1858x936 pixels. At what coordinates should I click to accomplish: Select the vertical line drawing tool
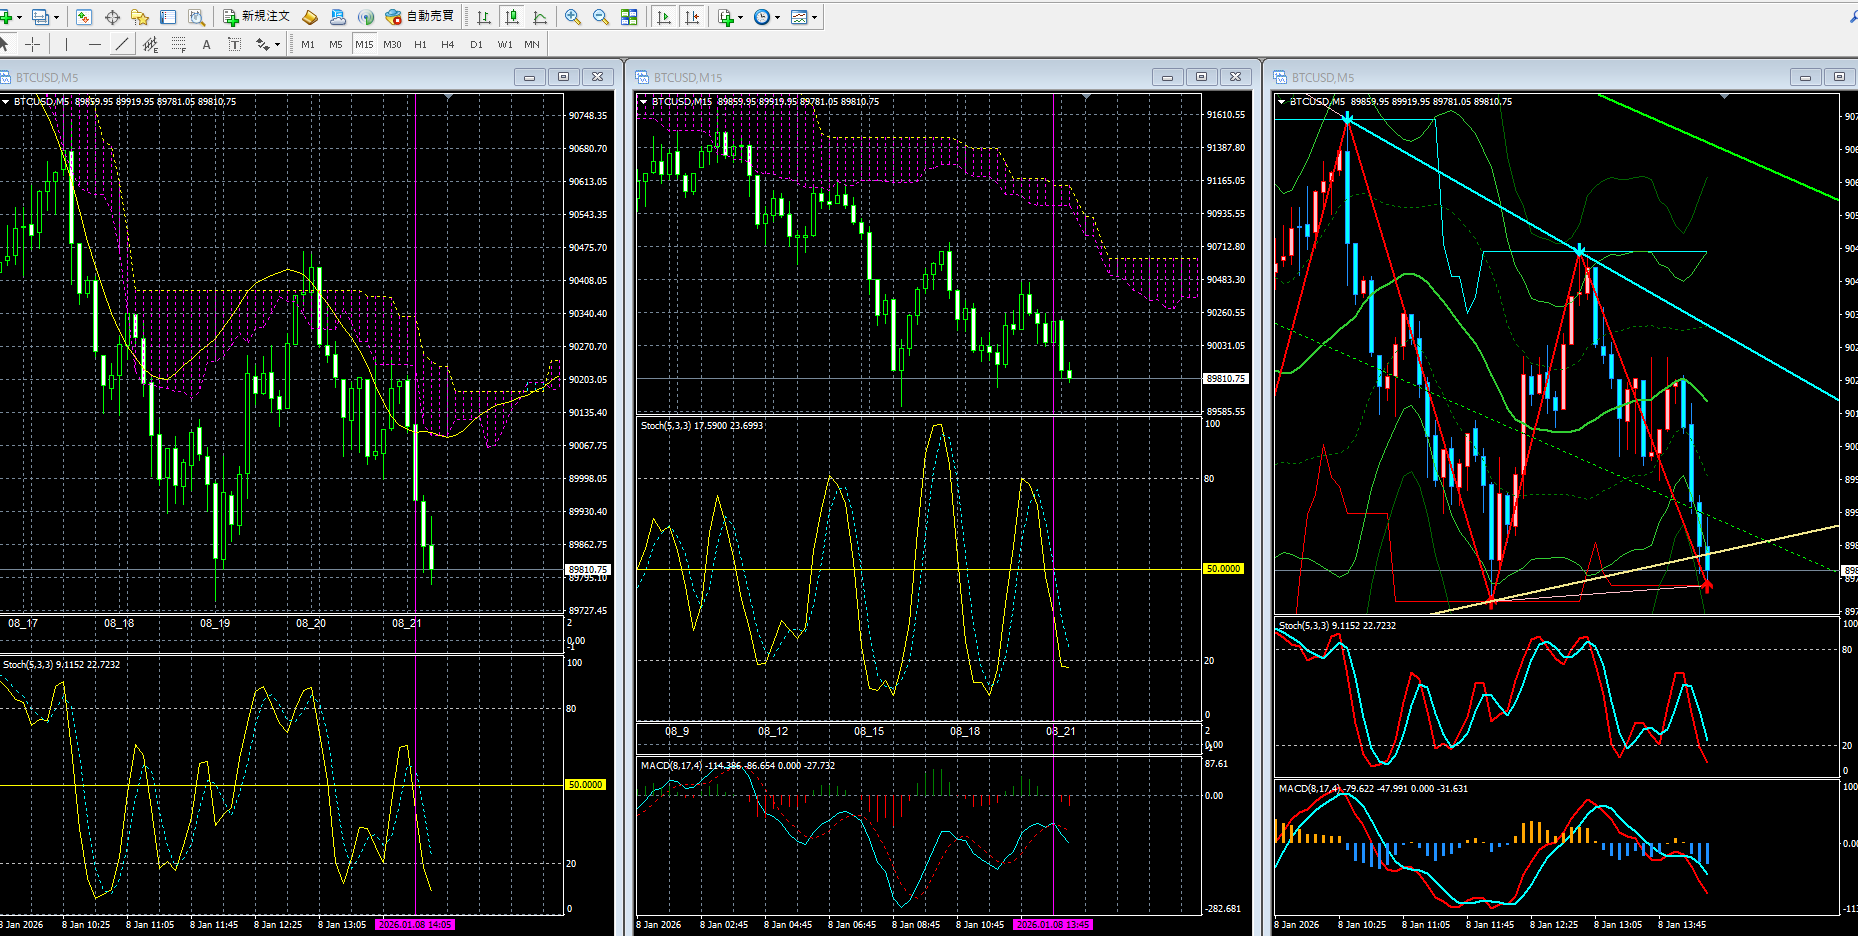click(66, 44)
